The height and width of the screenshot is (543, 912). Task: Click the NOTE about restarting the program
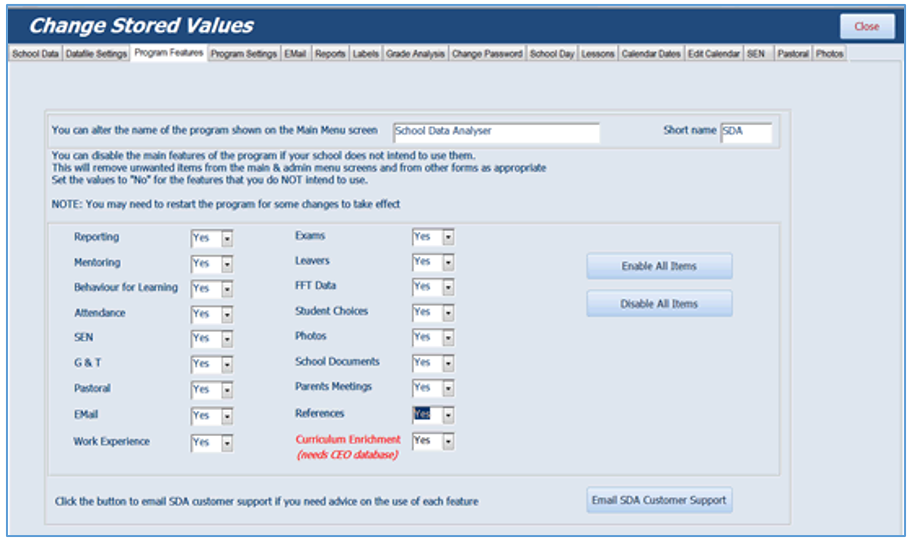click(226, 204)
